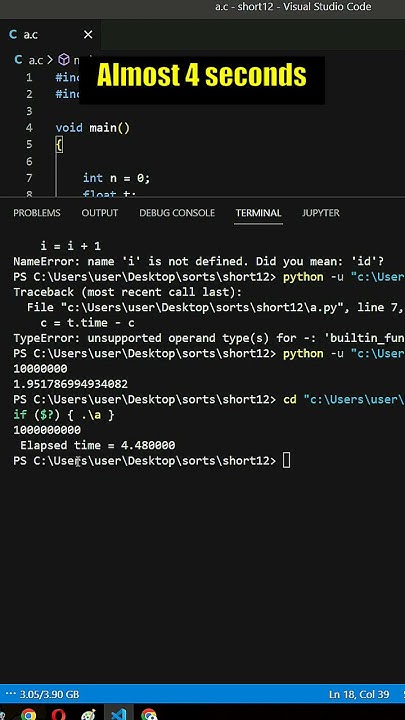
Task: Click the memory usage 3.05/3.90 GB status item
Action: tap(49, 694)
